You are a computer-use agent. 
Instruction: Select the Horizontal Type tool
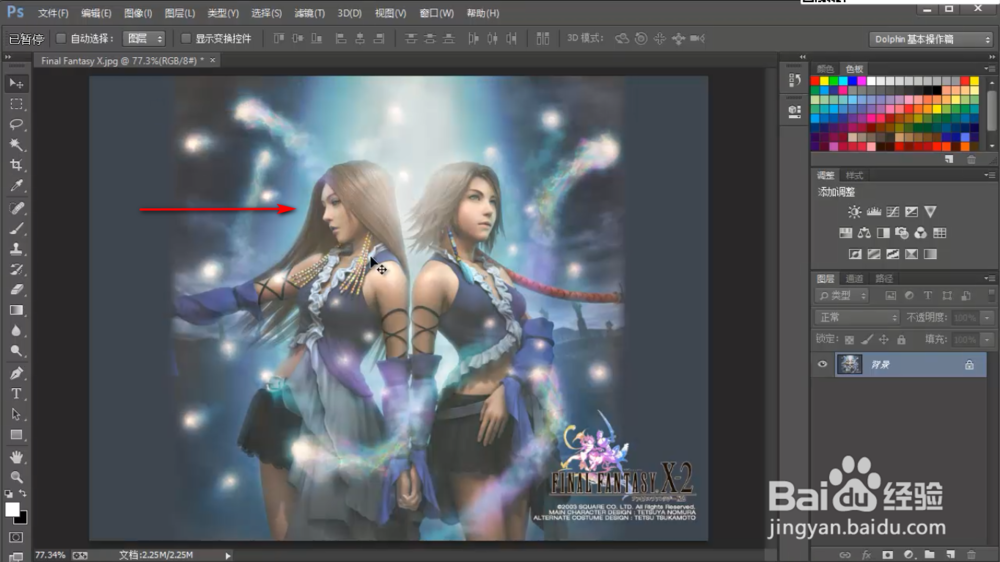[17, 394]
